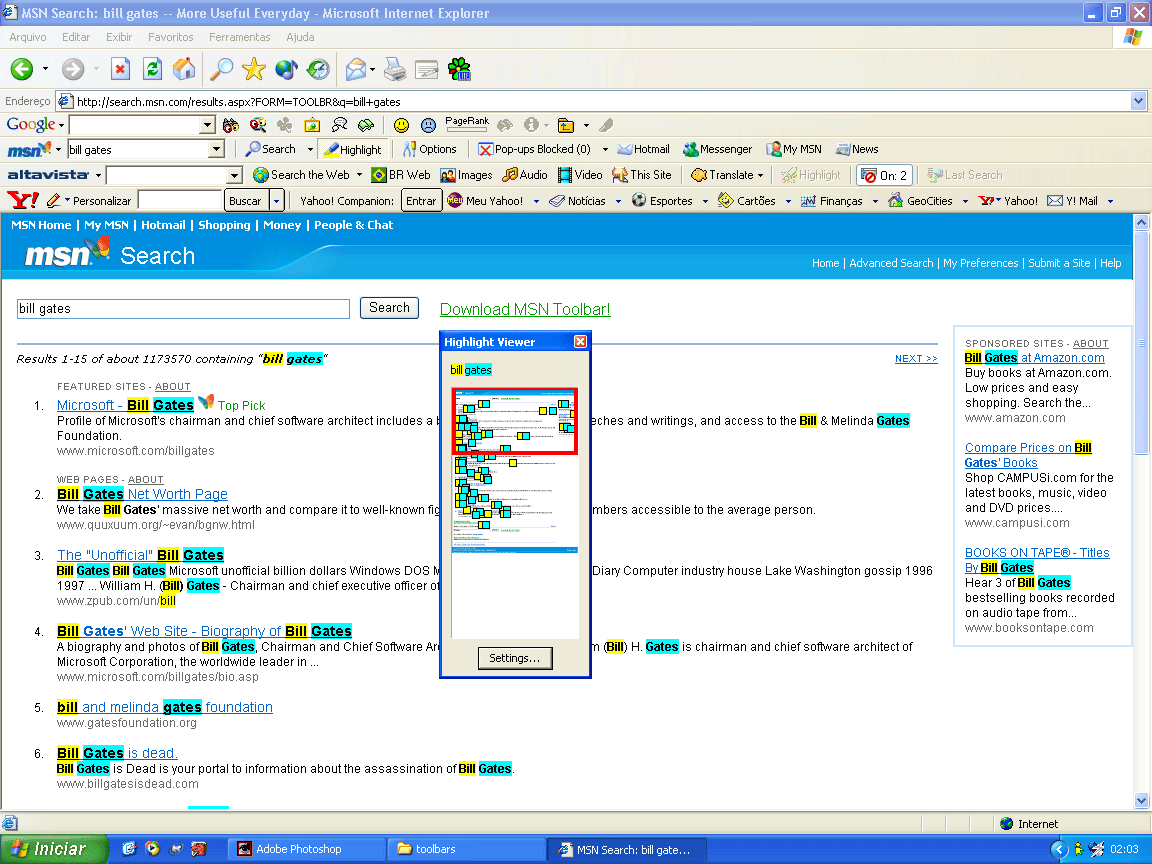Go to NEXT >> results page
1152x864 pixels.
[x=916, y=359]
